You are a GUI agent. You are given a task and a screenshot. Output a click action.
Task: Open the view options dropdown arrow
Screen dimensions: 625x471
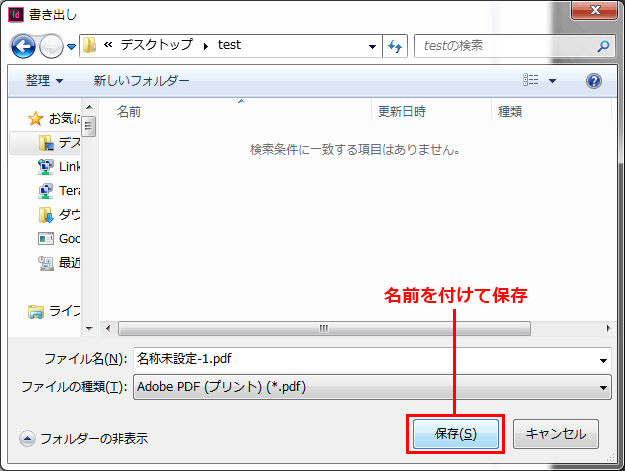point(552,81)
